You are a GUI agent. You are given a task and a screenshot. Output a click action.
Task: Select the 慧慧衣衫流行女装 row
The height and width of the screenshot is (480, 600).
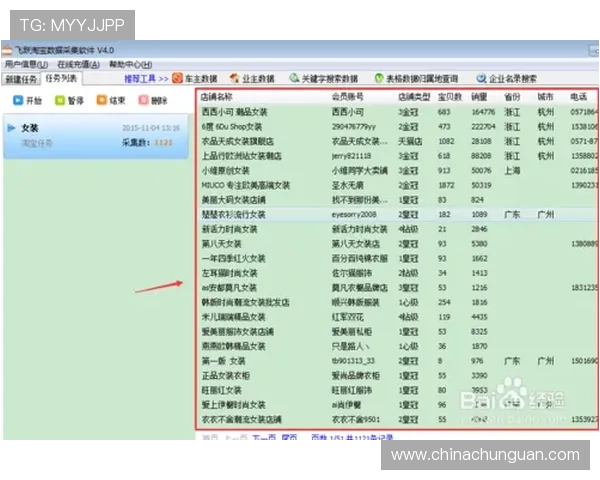397,214
